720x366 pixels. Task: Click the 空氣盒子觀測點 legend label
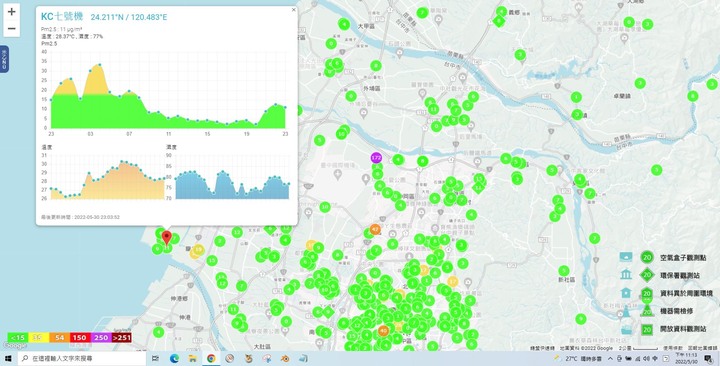click(683, 258)
